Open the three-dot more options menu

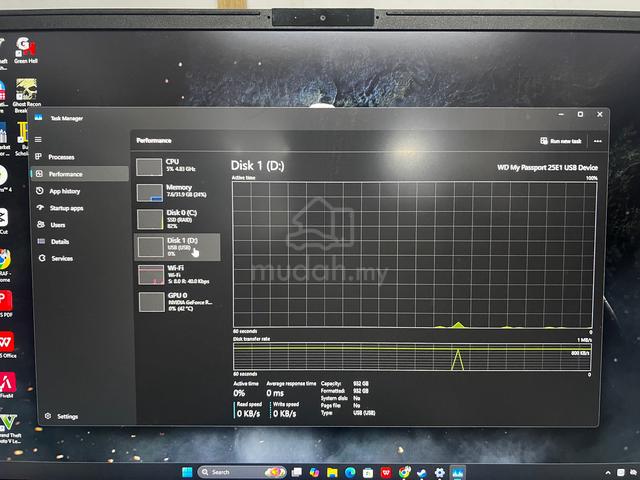coord(598,141)
